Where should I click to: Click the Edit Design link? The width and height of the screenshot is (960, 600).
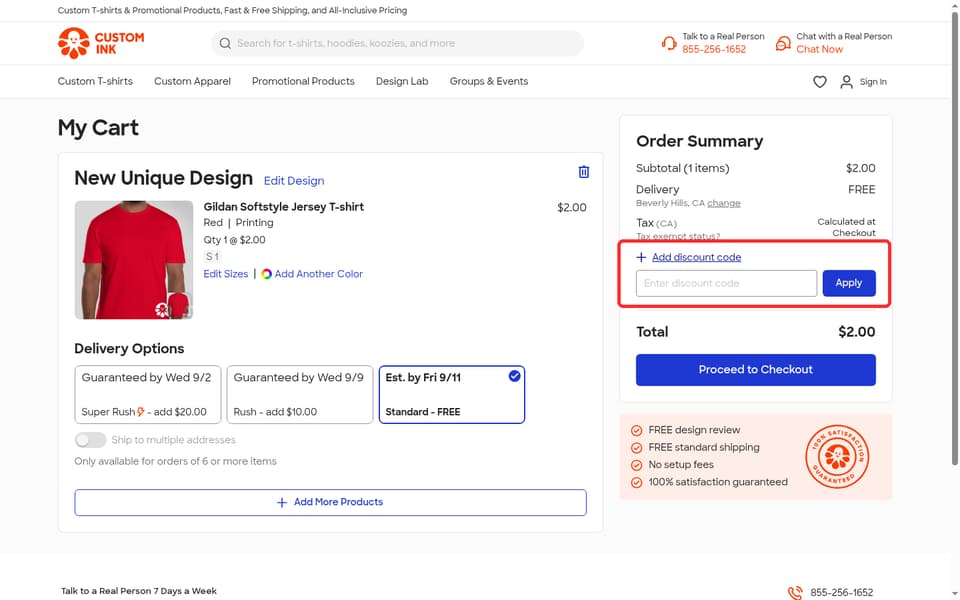pos(294,181)
